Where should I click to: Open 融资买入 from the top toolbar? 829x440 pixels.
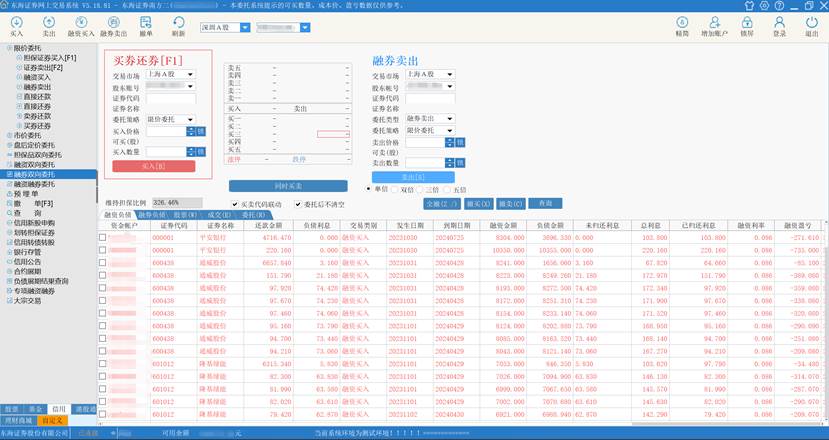click(81, 26)
